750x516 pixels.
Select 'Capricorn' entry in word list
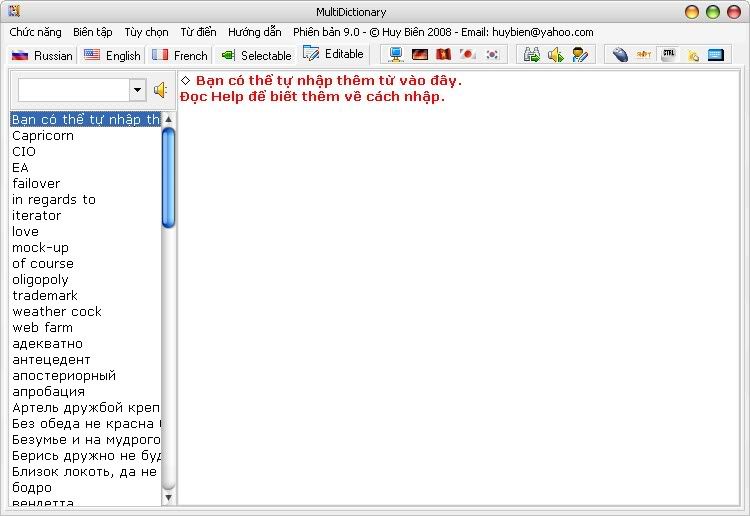43,136
